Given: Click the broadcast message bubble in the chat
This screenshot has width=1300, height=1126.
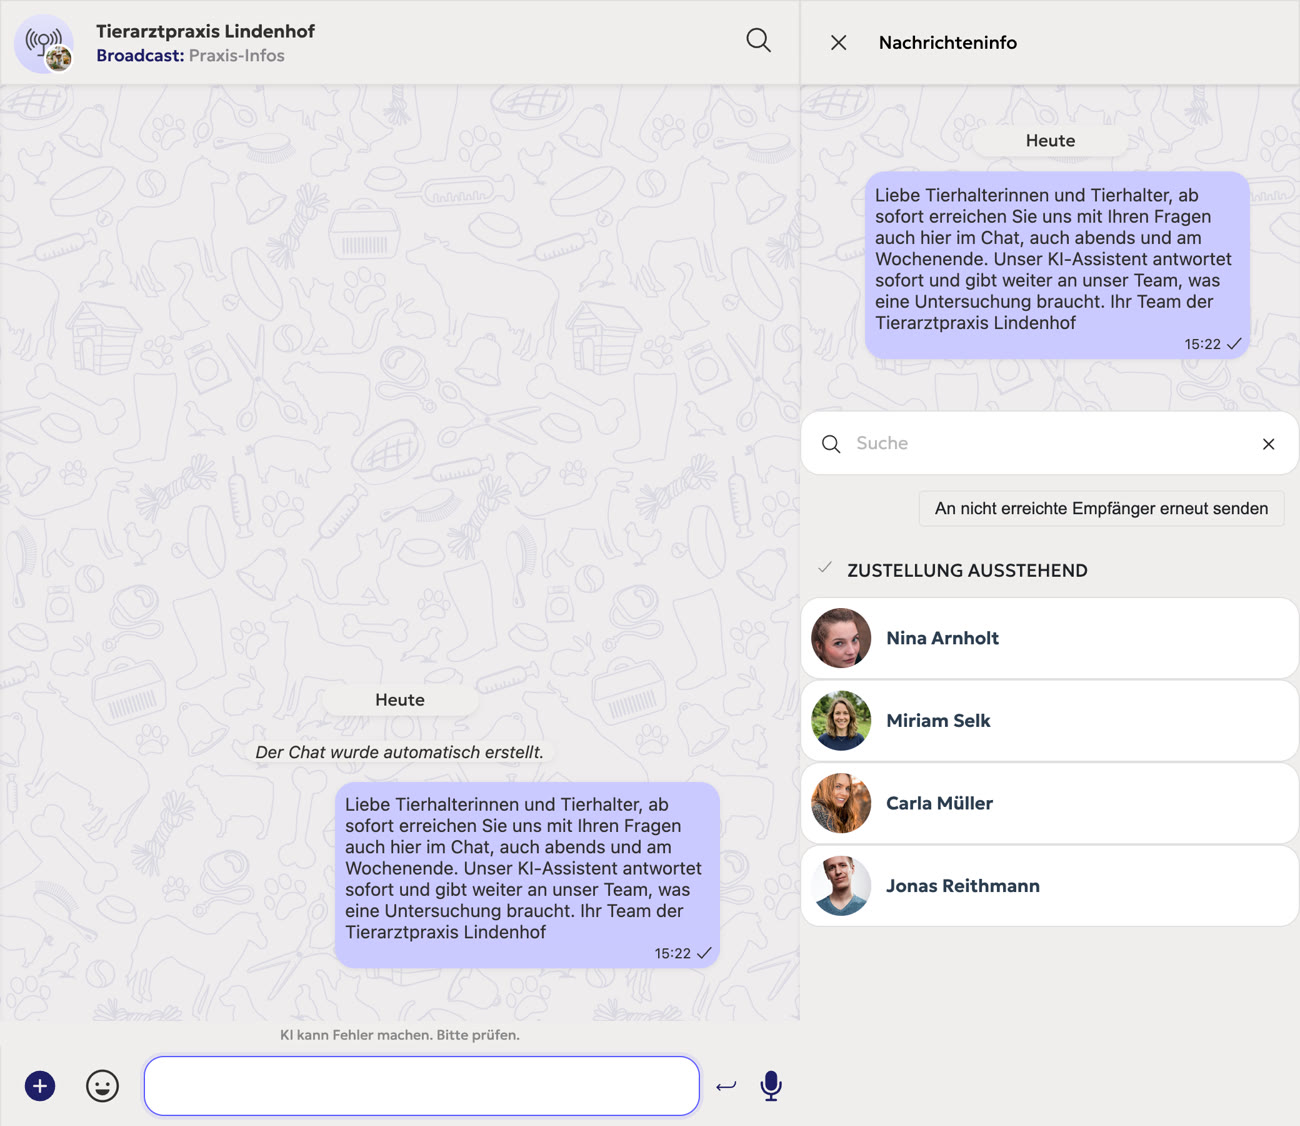Looking at the screenshot, I should click(527, 875).
